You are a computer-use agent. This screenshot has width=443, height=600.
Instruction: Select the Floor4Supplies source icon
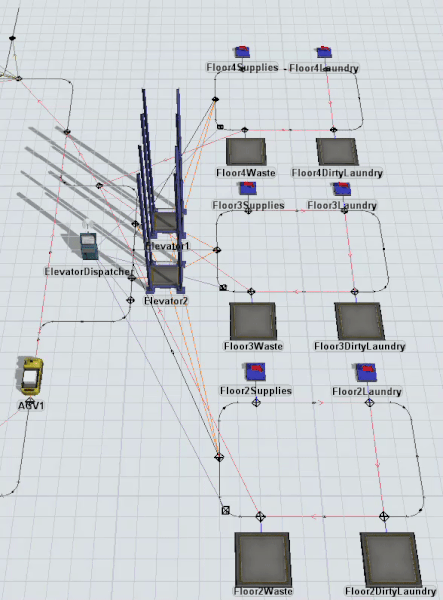pos(243,52)
